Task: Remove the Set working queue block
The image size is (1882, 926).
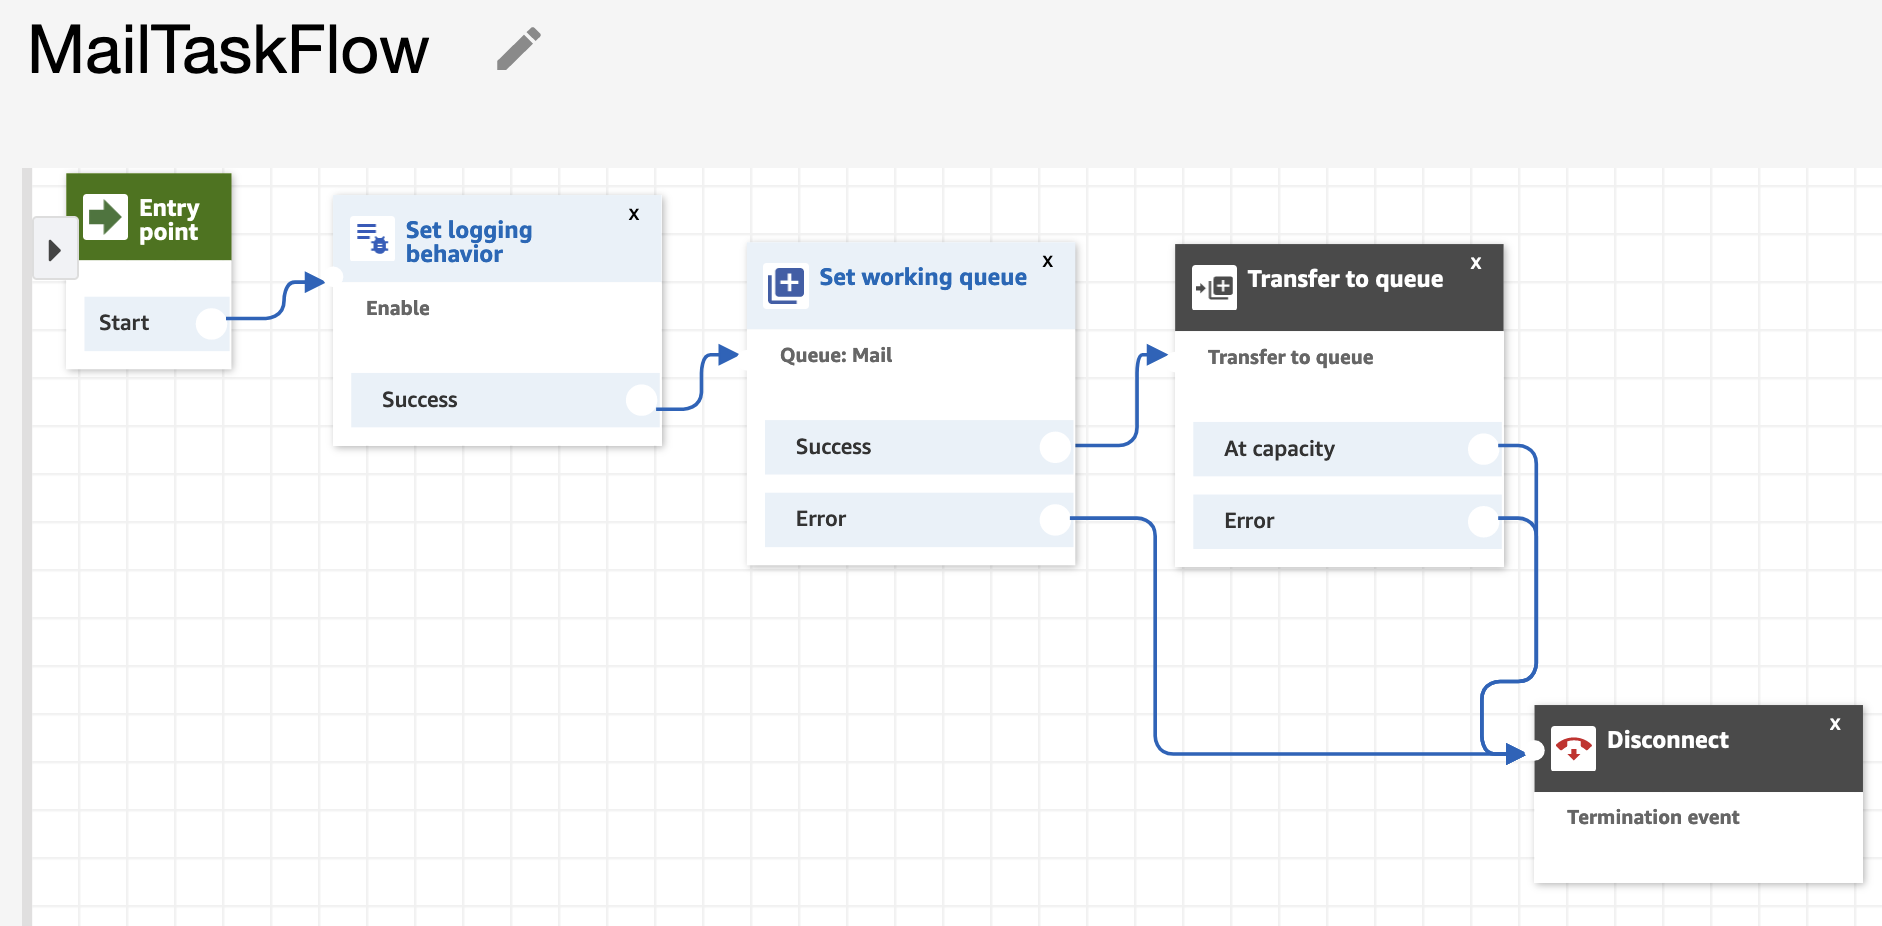Action: [1048, 261]
